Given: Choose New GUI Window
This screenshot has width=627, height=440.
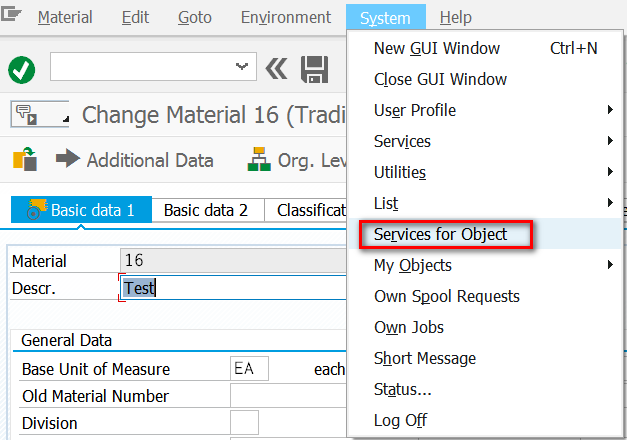Looking at the screenshot, I should 485,48.
